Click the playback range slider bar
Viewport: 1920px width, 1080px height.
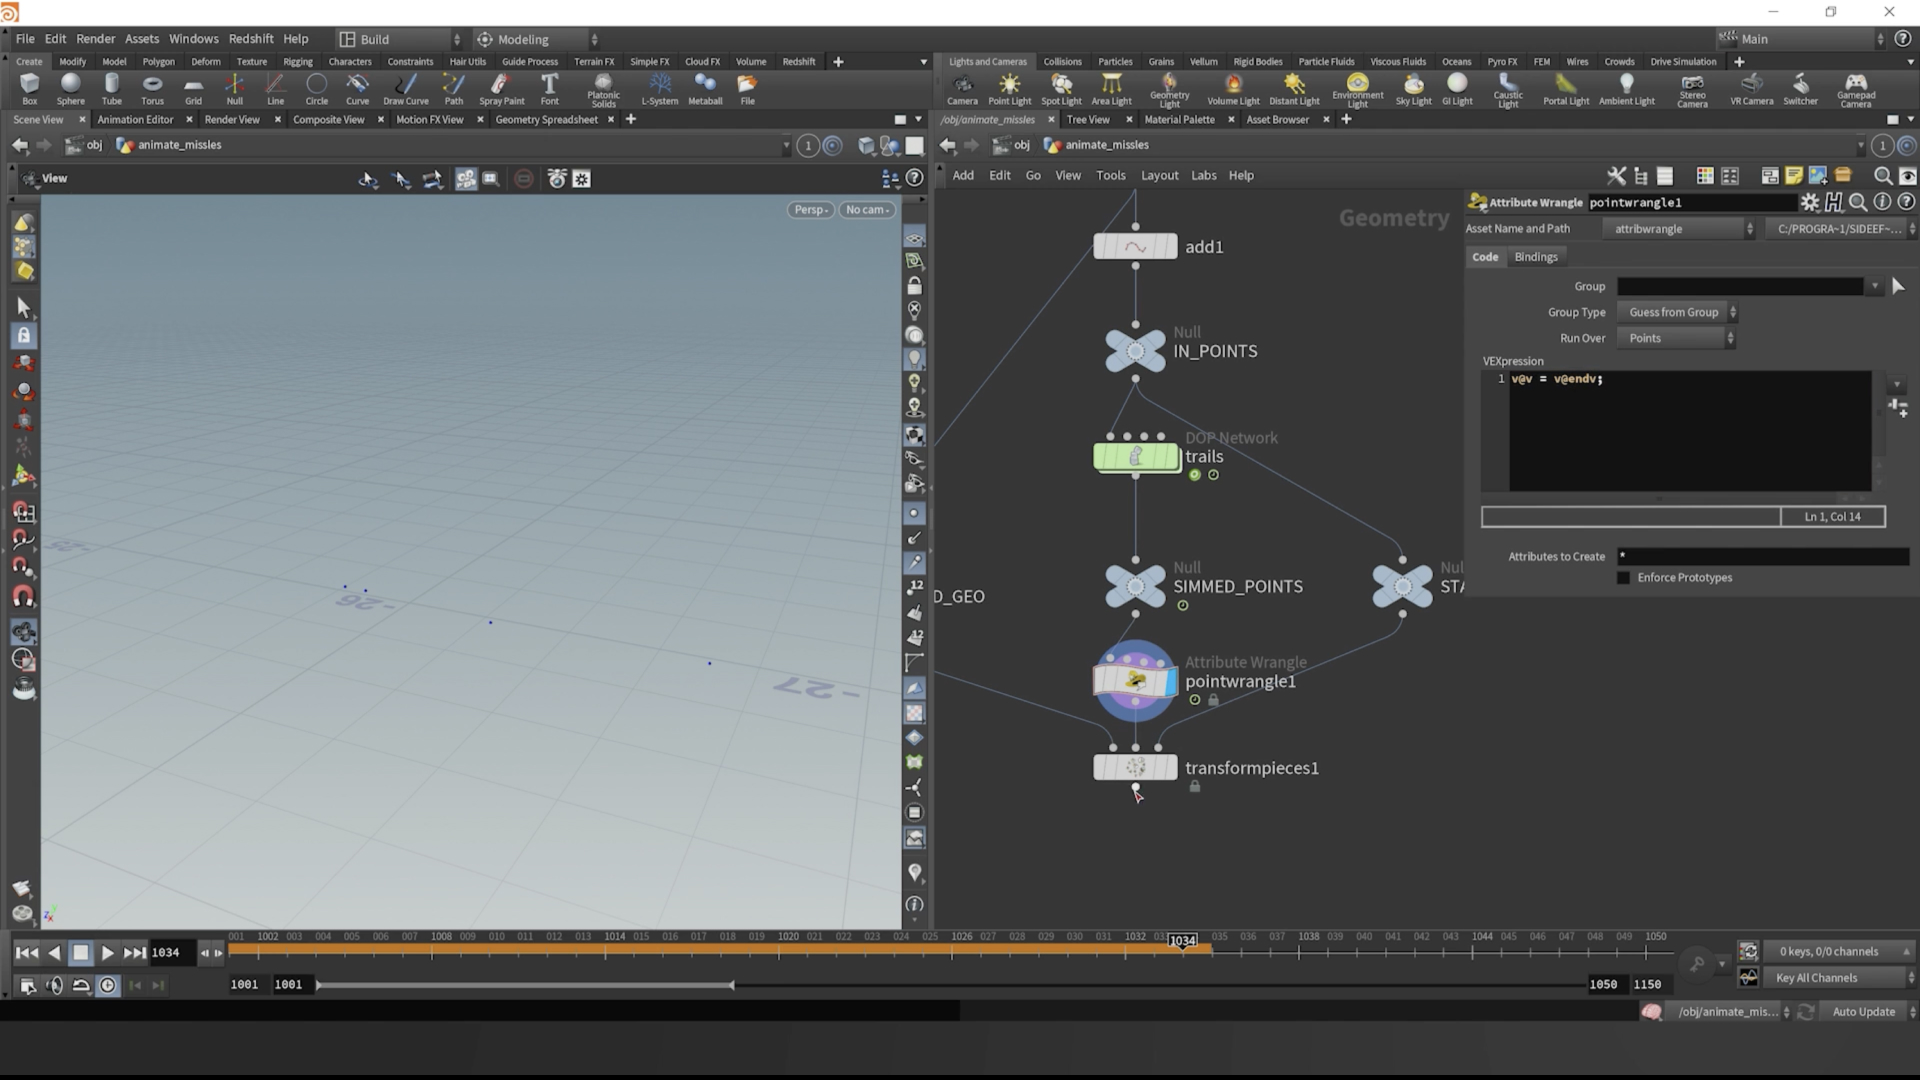(525, 985)
